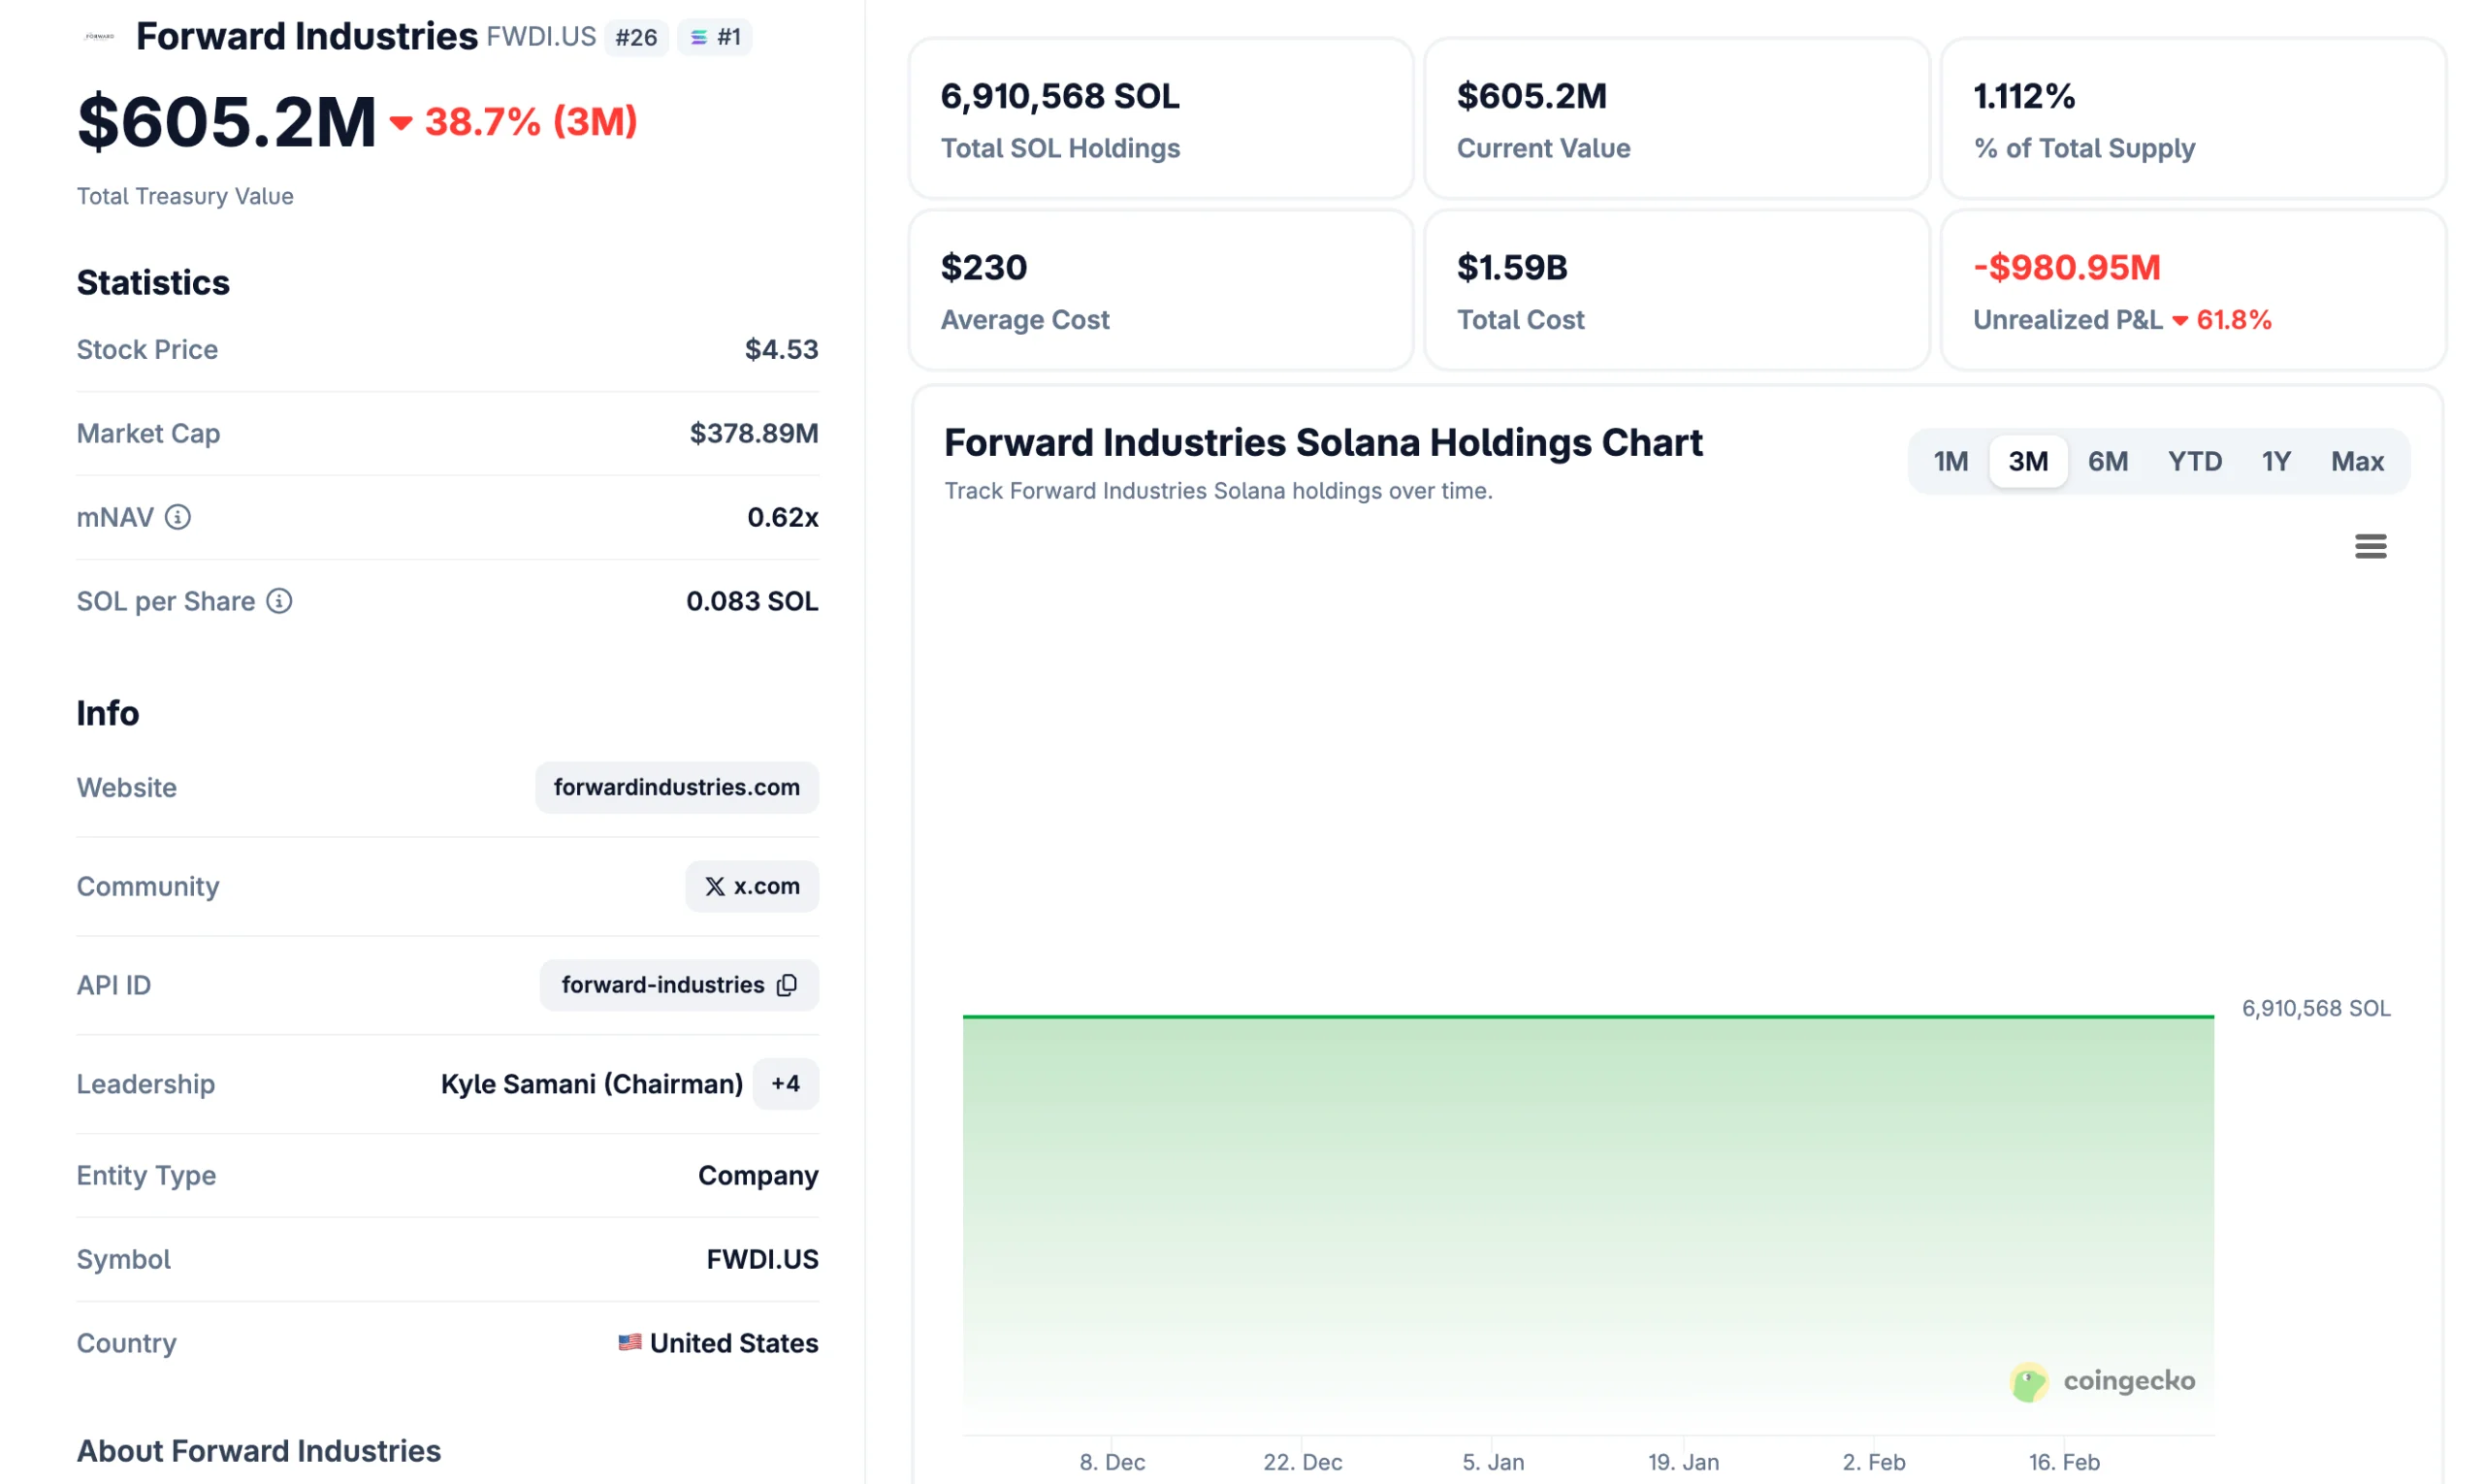The height and width of the screenshot is (1484, 2483).
Task: Click the Solana #1 ranking badge
Action: coord(715,37)
